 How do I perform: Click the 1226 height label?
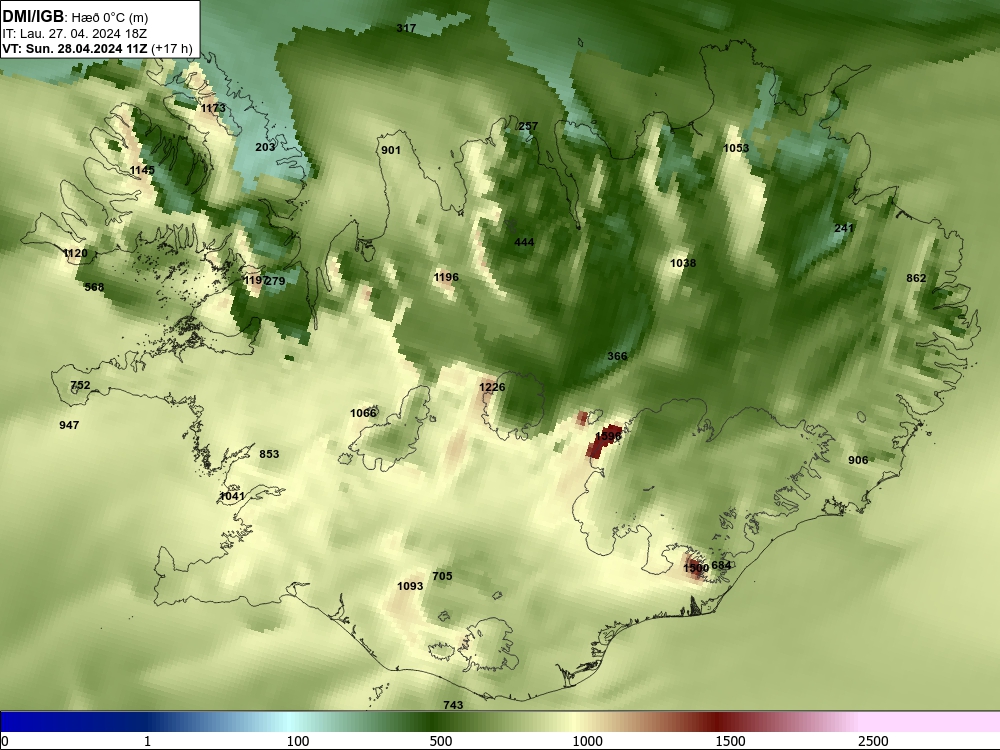[492, 388]
